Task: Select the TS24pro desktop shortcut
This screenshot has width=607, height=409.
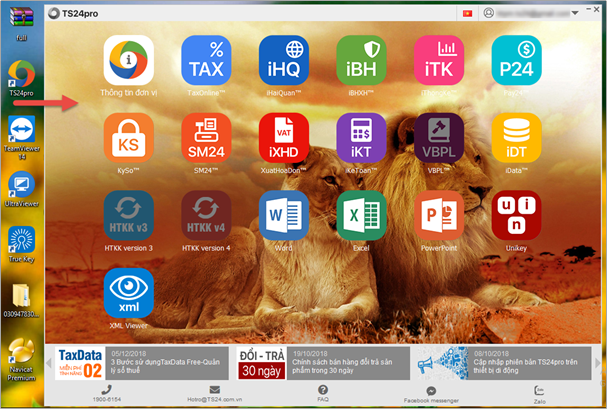Action: pos(22,79)
